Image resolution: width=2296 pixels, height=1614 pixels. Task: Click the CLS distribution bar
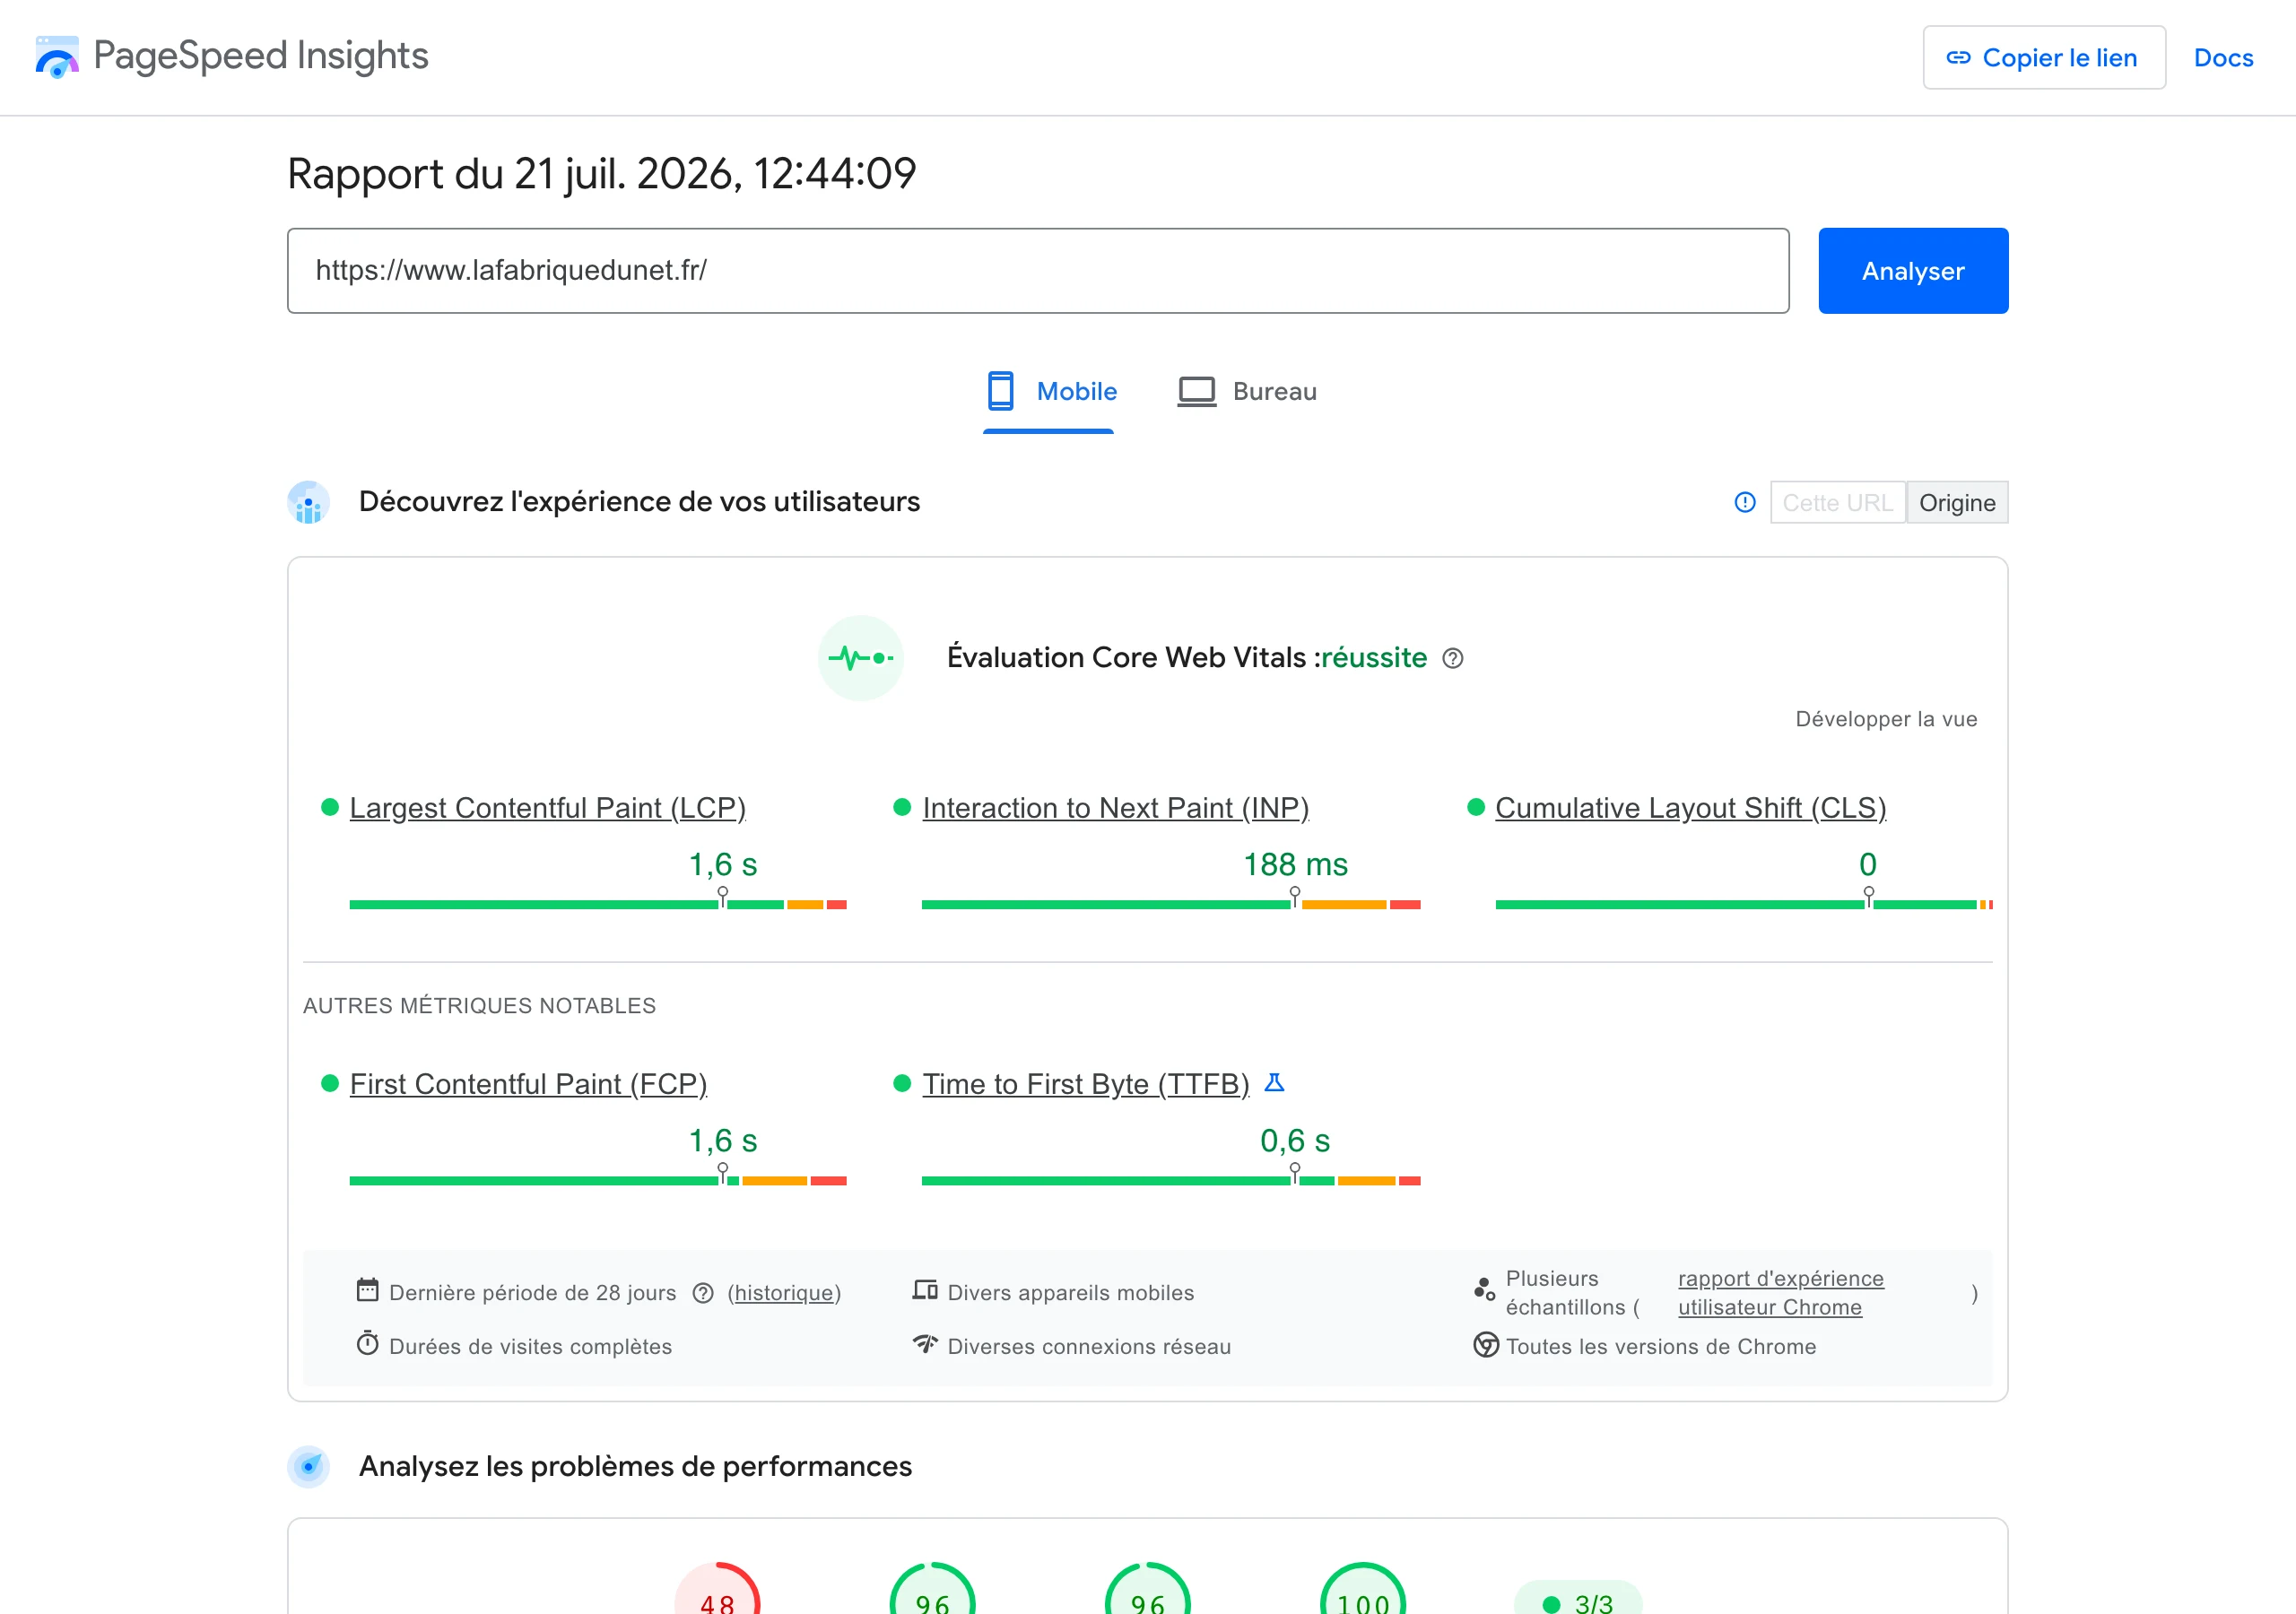click(x=1744, y=904)
